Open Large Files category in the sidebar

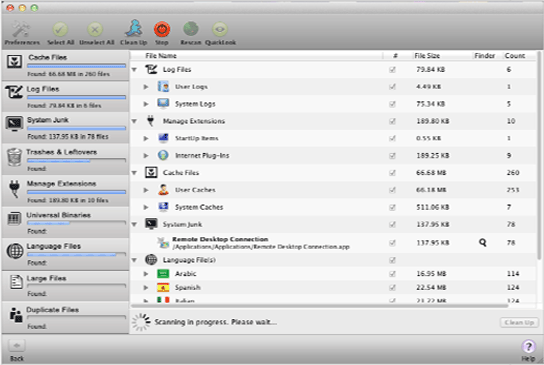pos(66,286)
